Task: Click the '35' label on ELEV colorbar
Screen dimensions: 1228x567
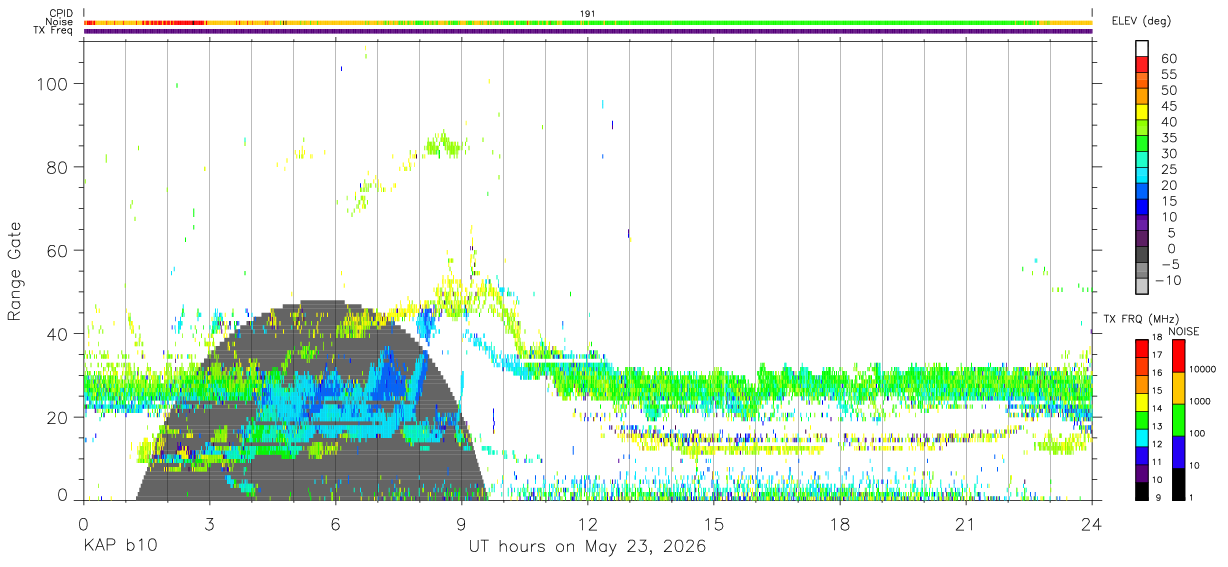Action: coord(1168,137)
